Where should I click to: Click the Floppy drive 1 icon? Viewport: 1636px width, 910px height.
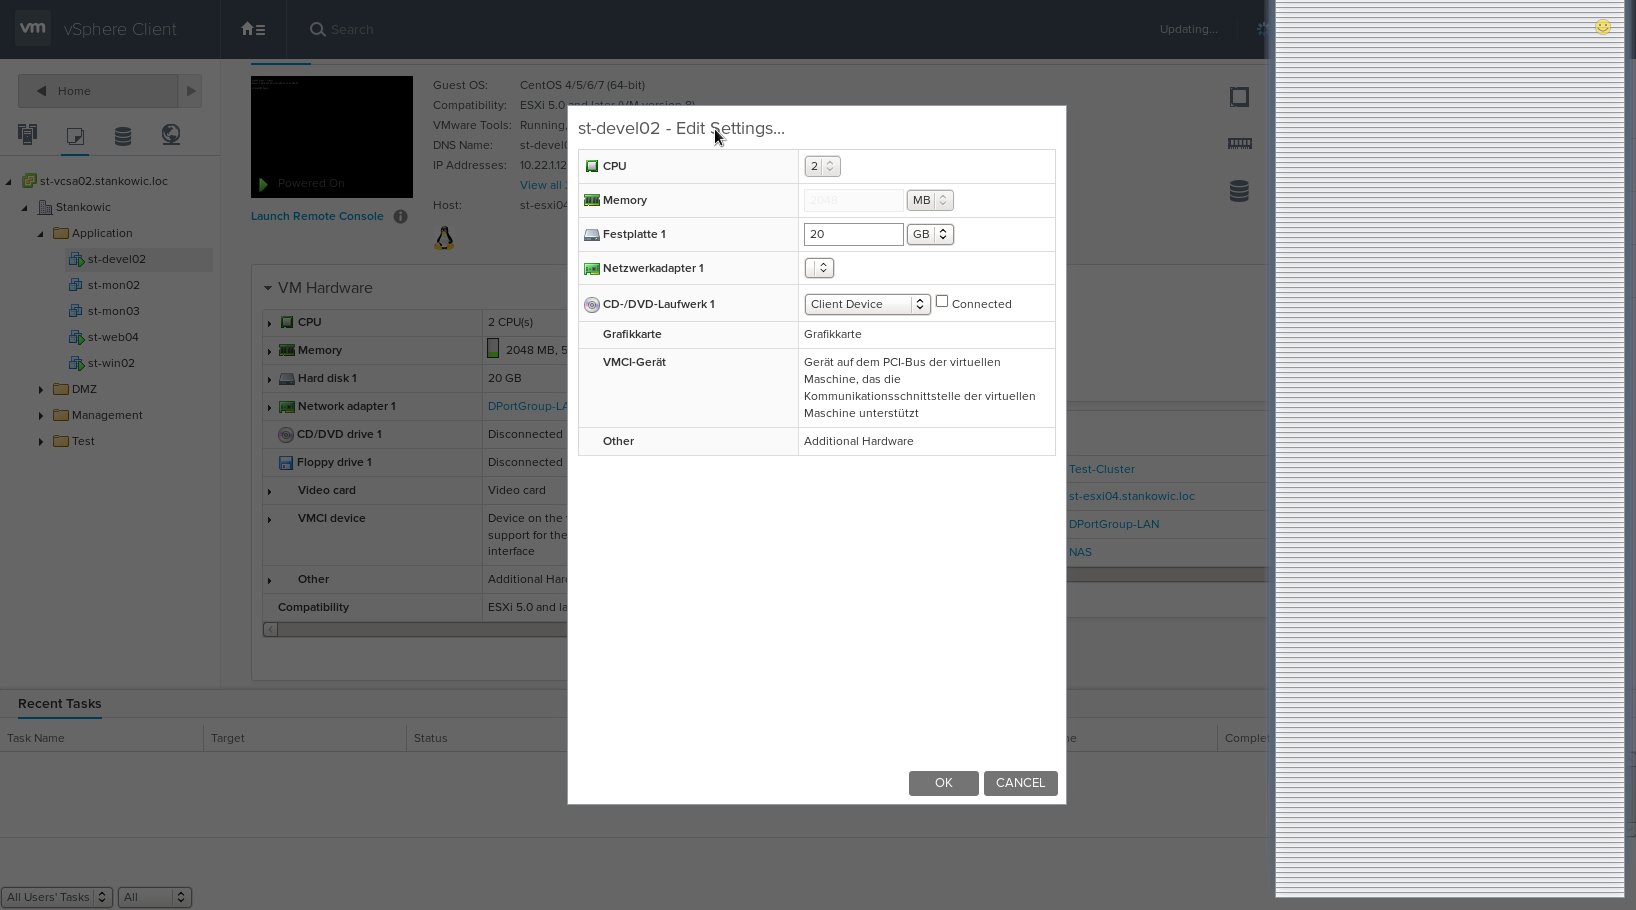pyautogui.click(x=285, y=462)
